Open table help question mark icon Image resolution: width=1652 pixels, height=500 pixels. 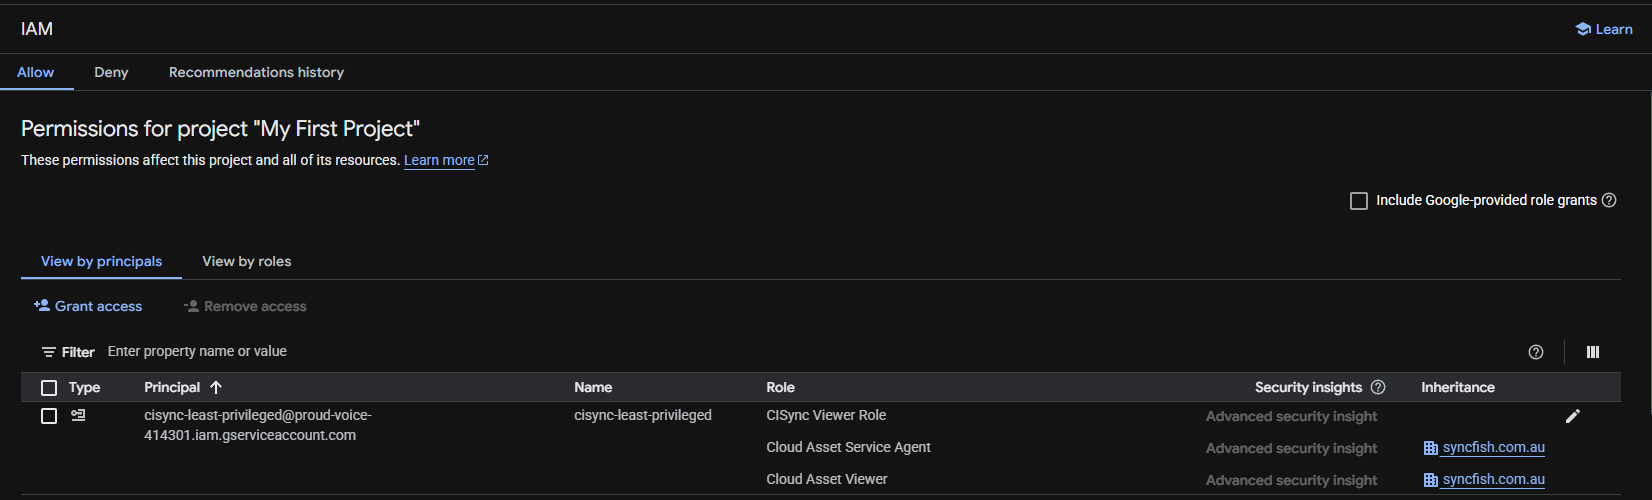tap(1536, 352)
